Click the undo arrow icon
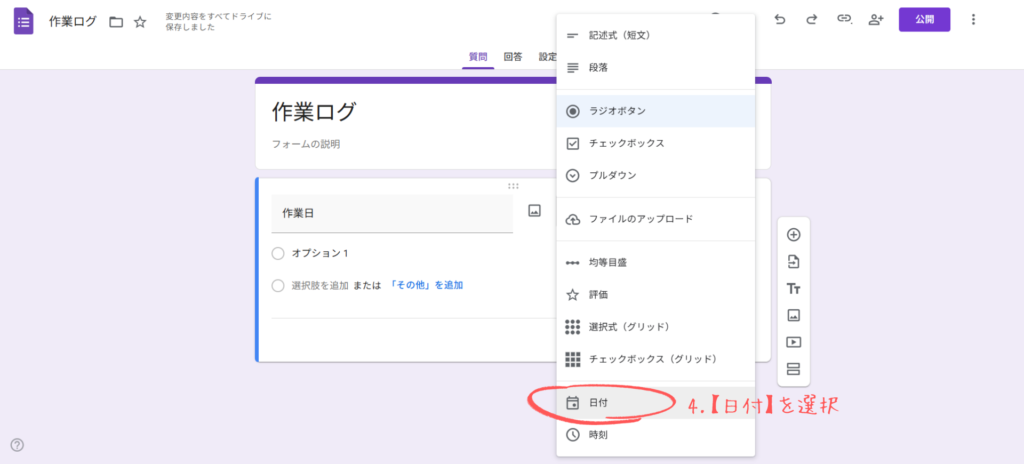The width and height of the screenshot is (1024, 464). 779,20
